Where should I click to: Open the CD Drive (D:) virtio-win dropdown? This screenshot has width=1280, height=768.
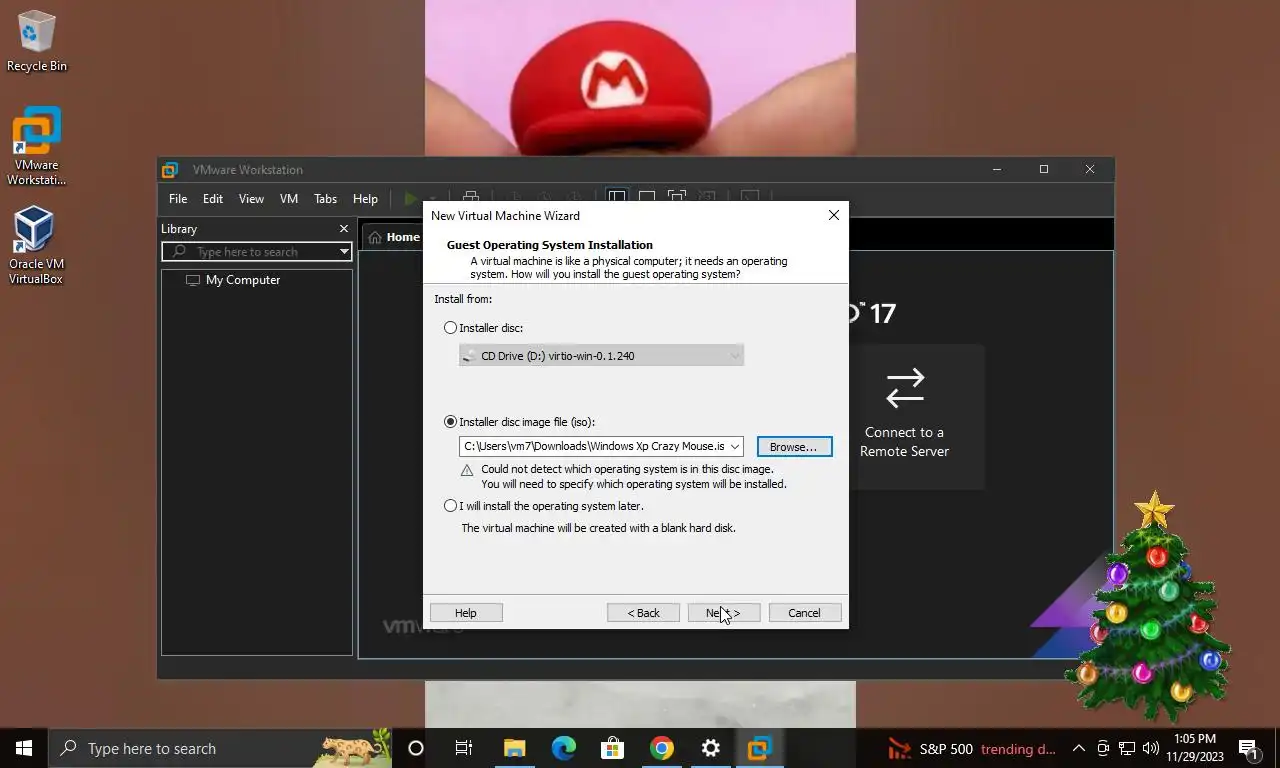[x=601, y=355]
